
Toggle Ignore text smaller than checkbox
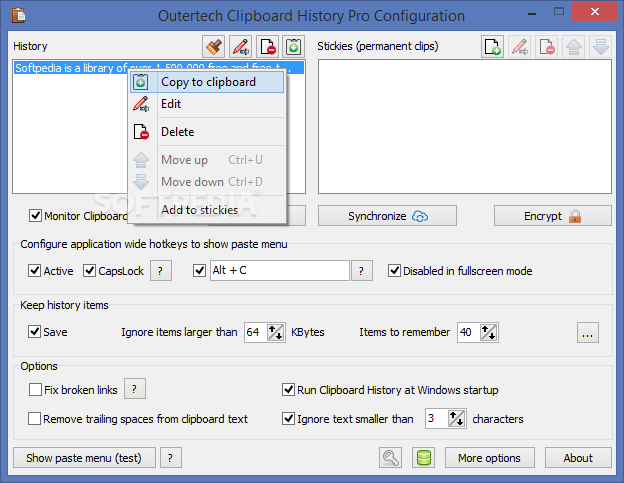pyautogui.click(x=288, y=419)
